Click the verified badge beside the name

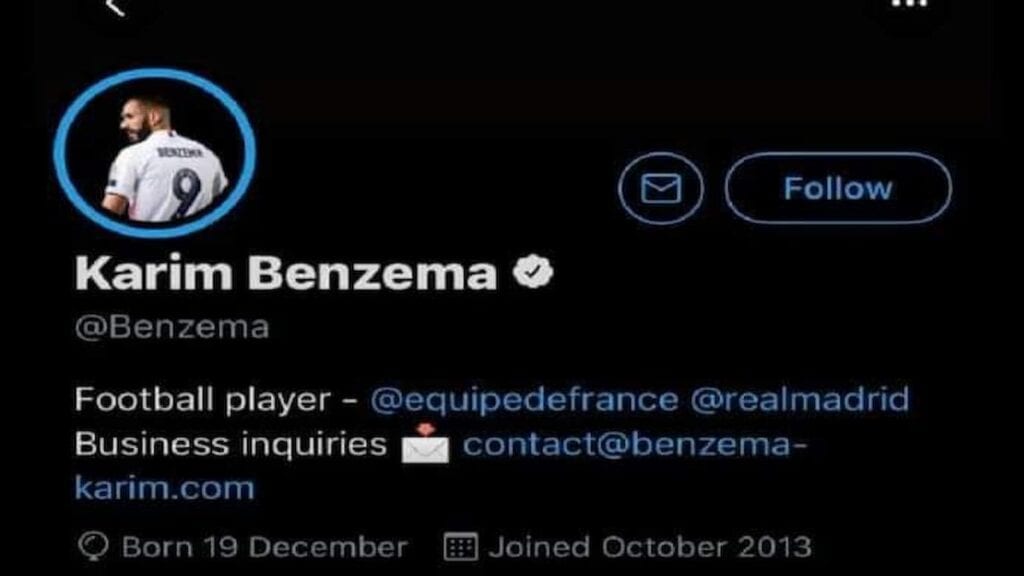(x=533, y=272)
